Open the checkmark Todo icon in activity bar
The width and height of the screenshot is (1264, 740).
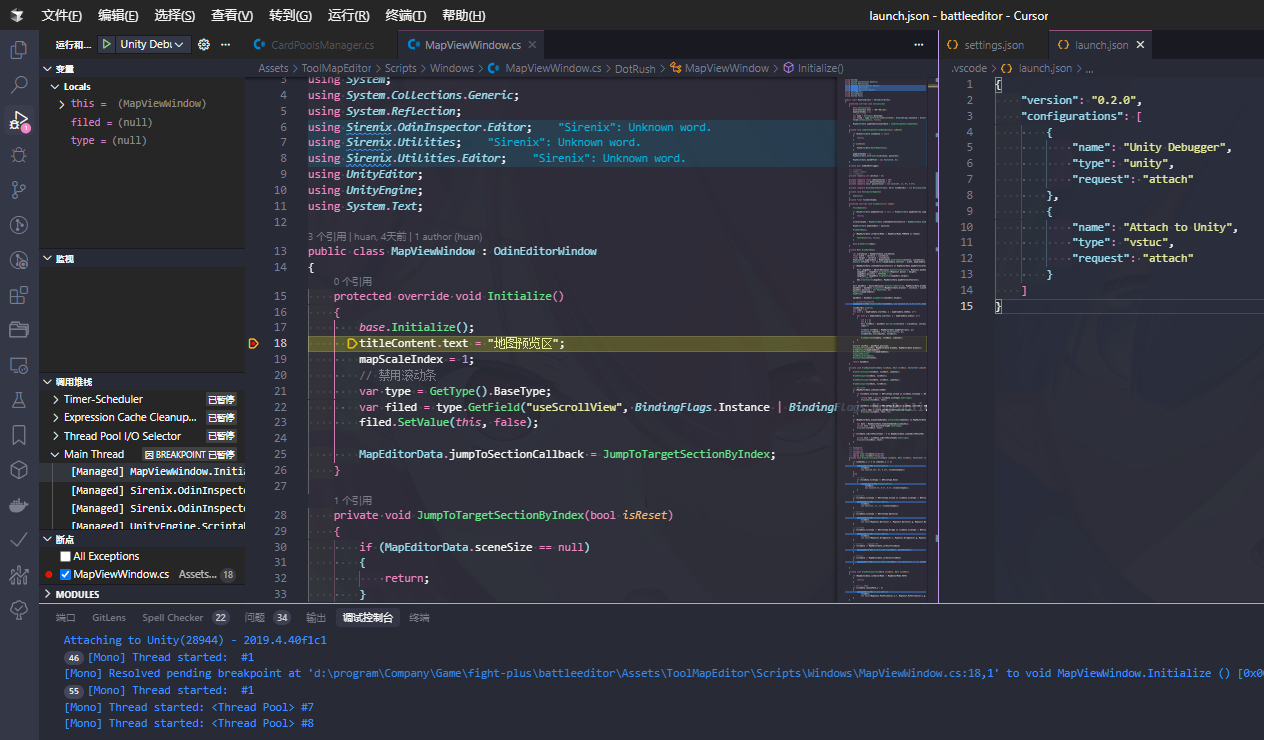(18, 540)
